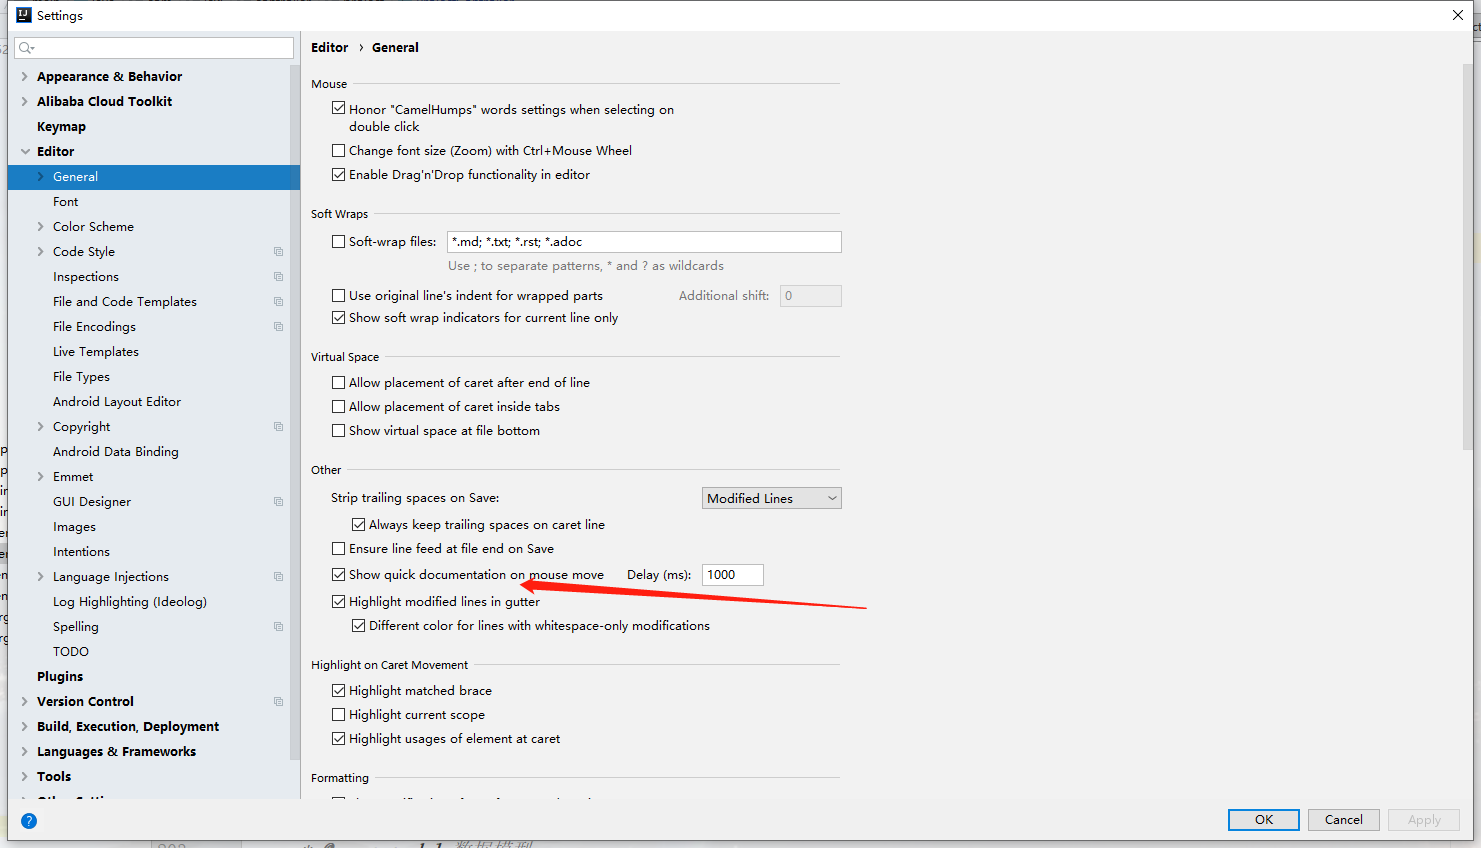Expand the Language Injections node arrow

pos(41,577)
